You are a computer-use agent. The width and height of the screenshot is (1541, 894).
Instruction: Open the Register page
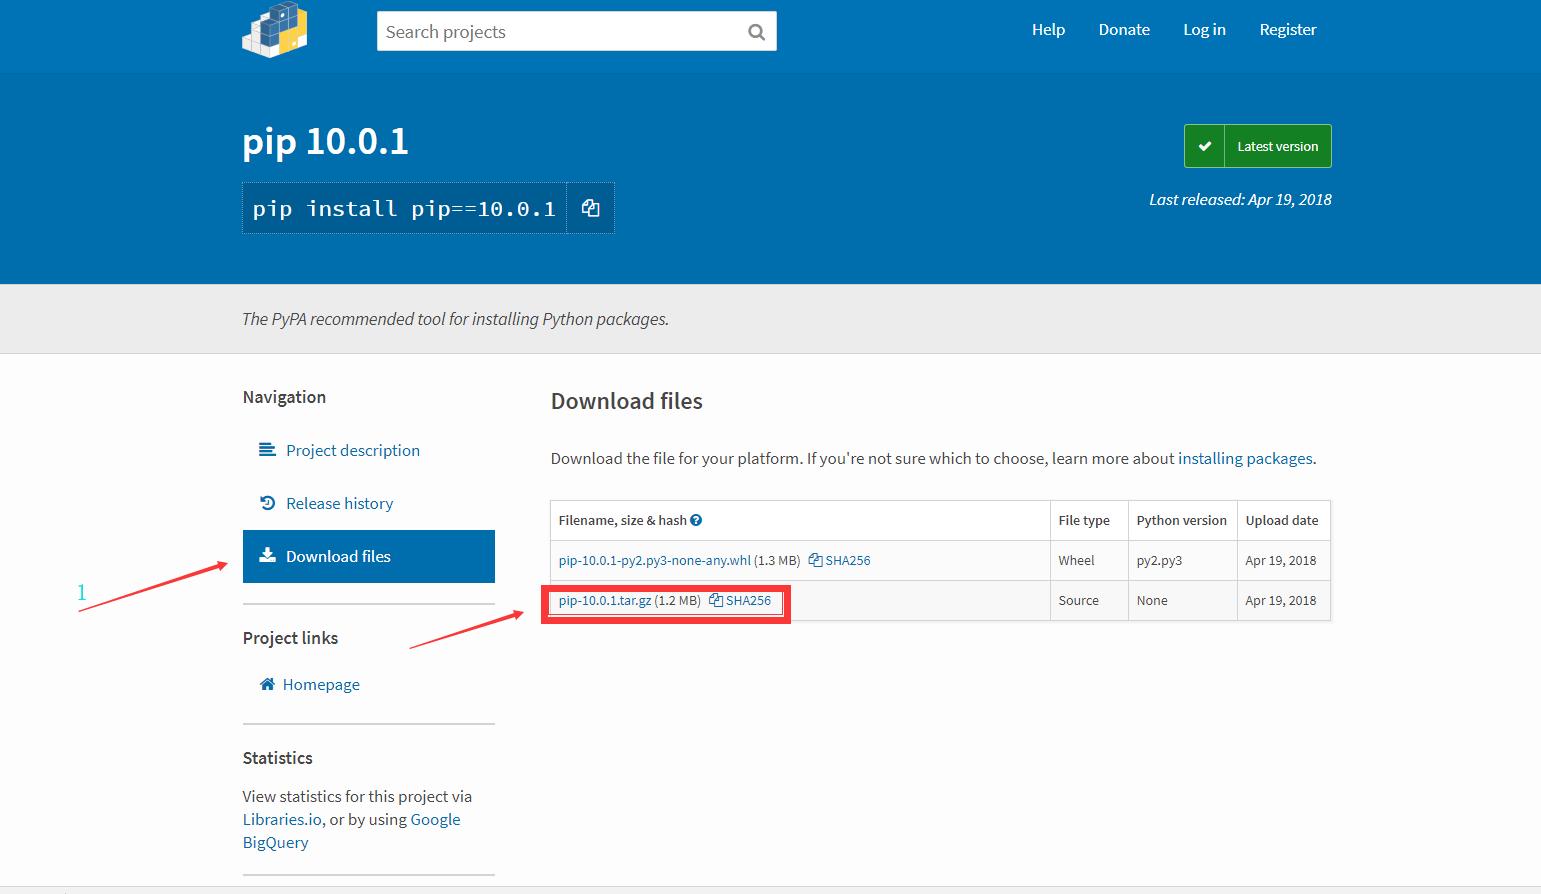pos(1288,30)
